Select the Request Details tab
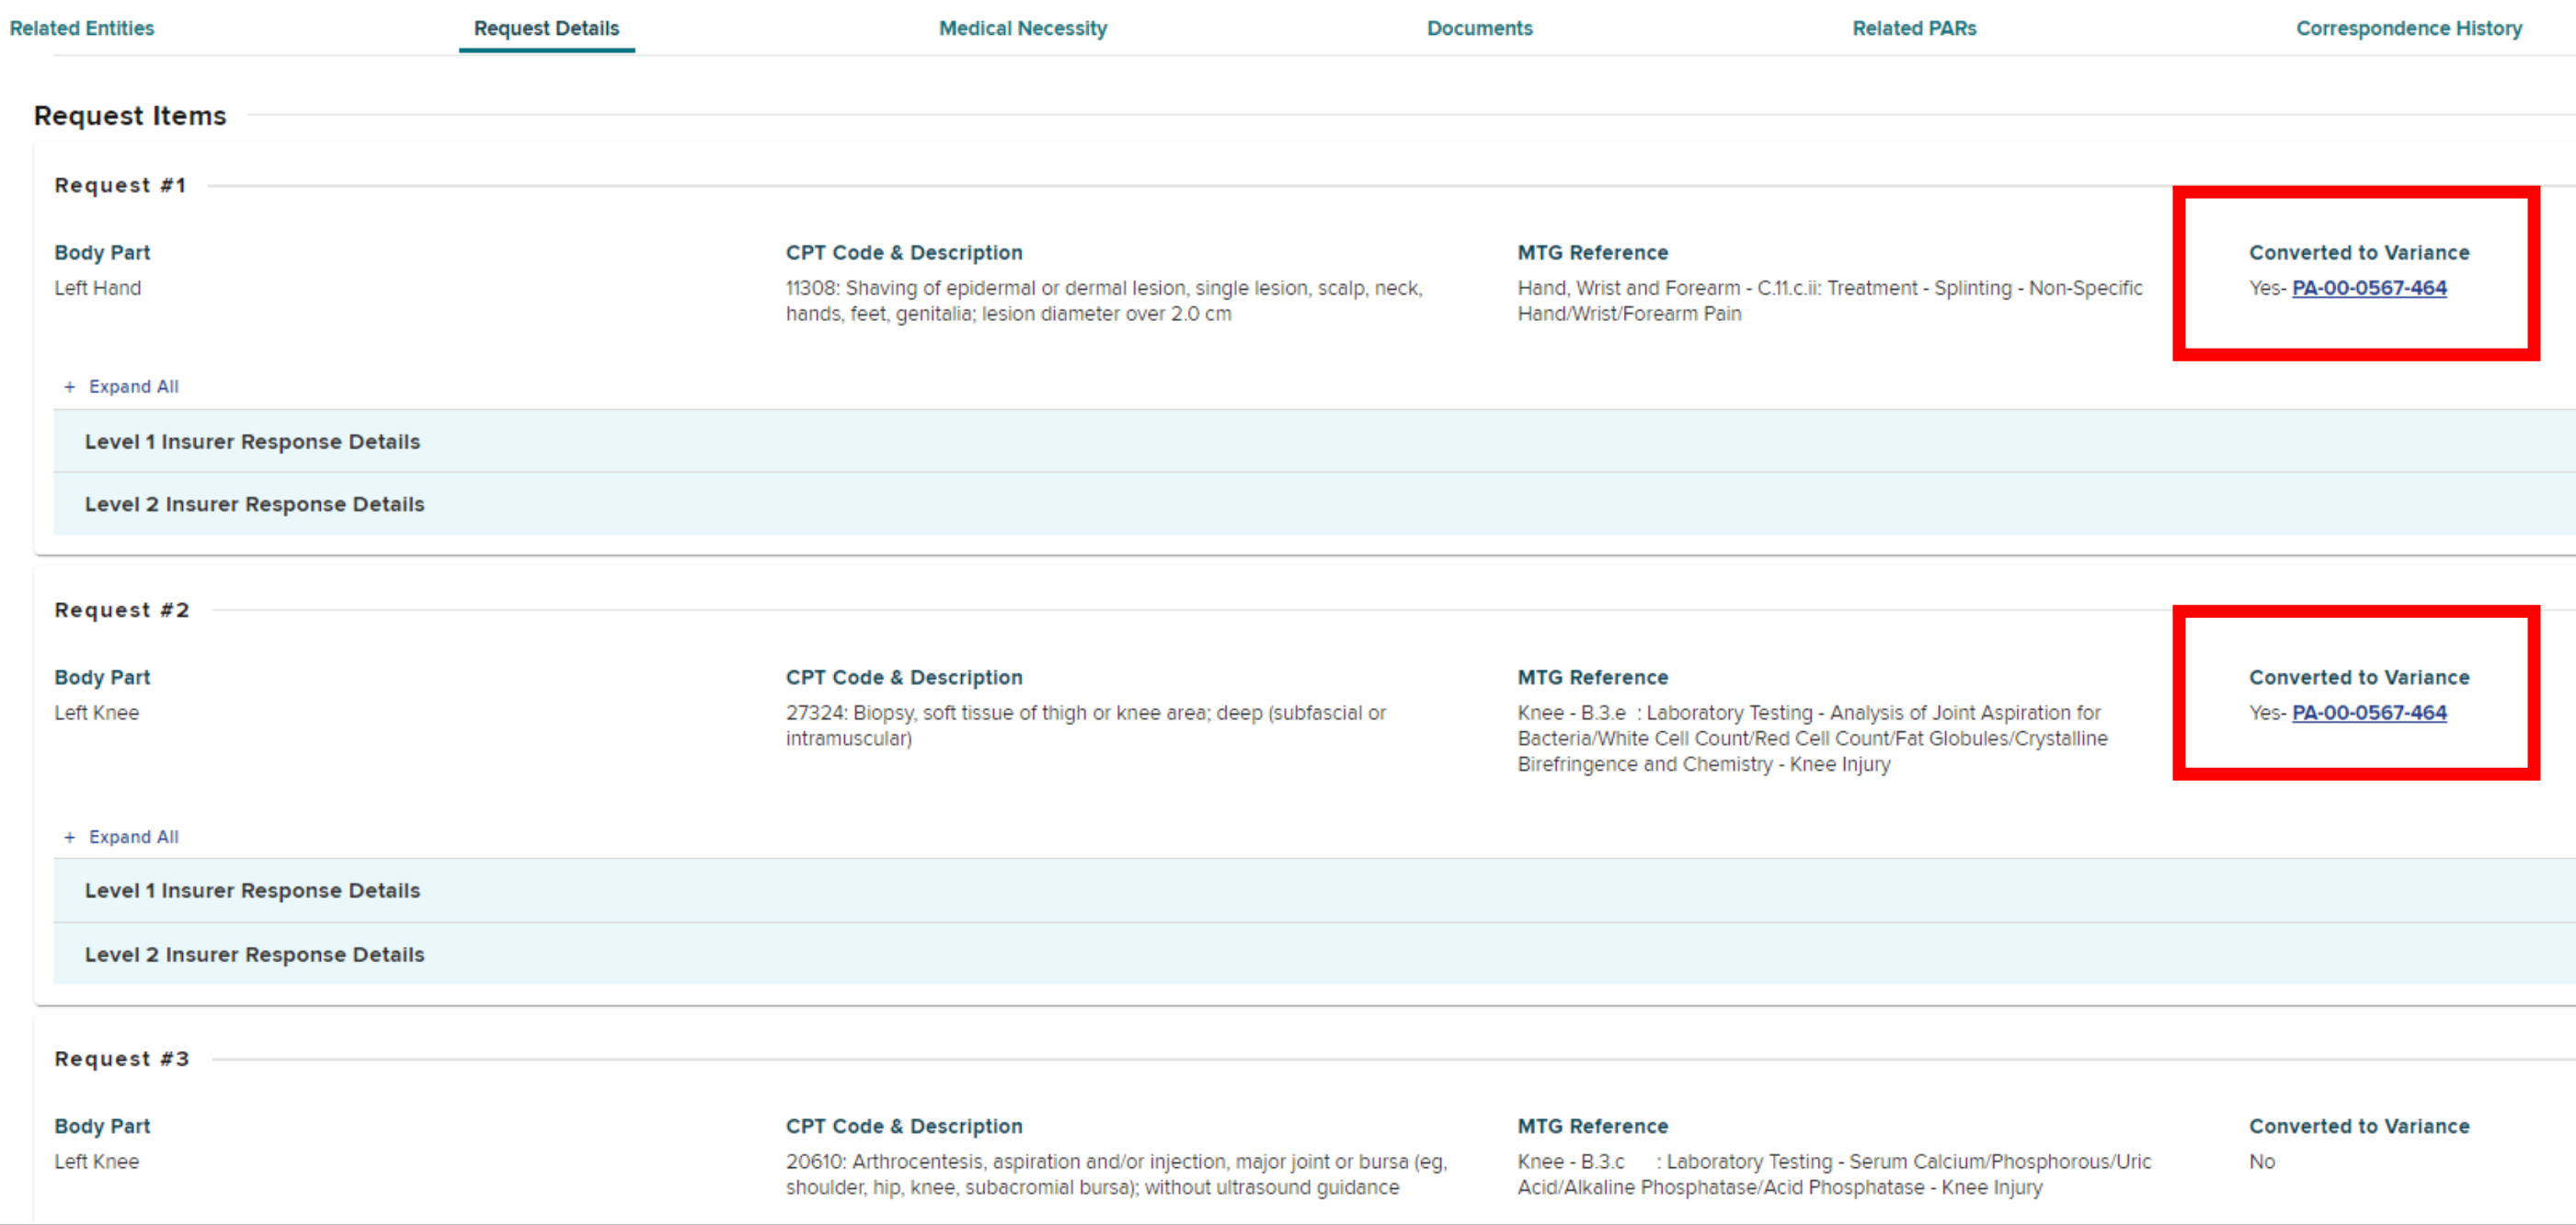 (x=546, y=28)
